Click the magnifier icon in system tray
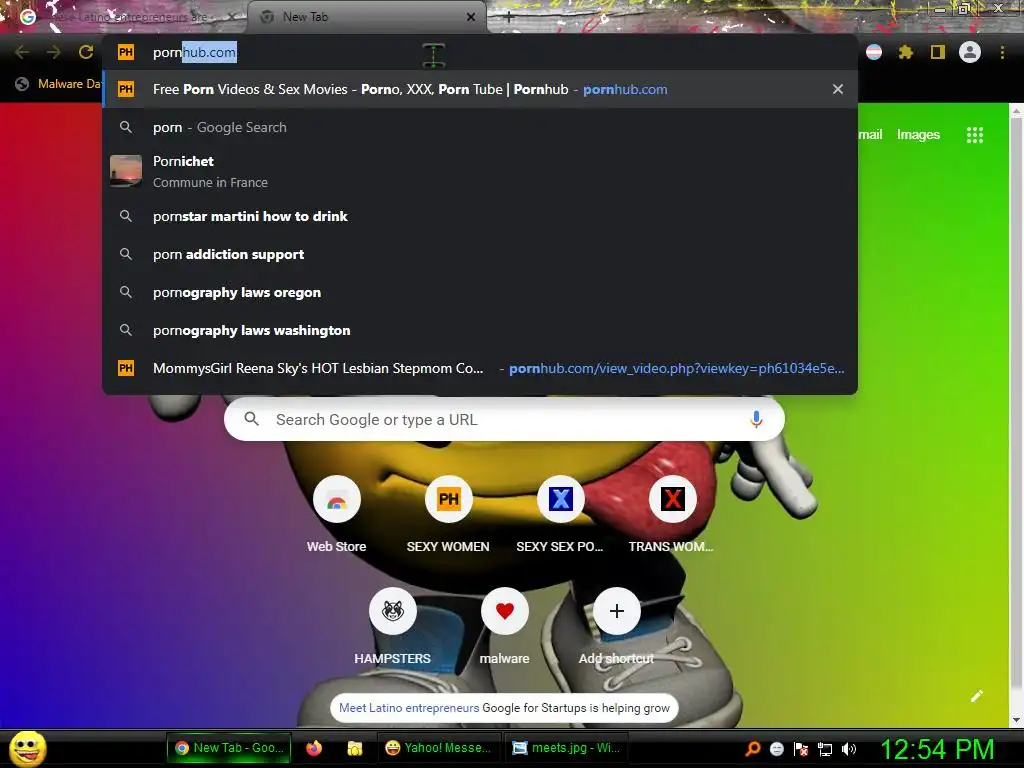 (x=753, y=749)
